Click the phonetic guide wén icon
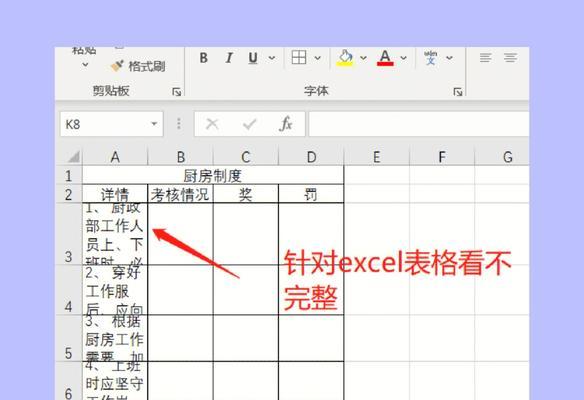584x400 pixels. [431, 58]
